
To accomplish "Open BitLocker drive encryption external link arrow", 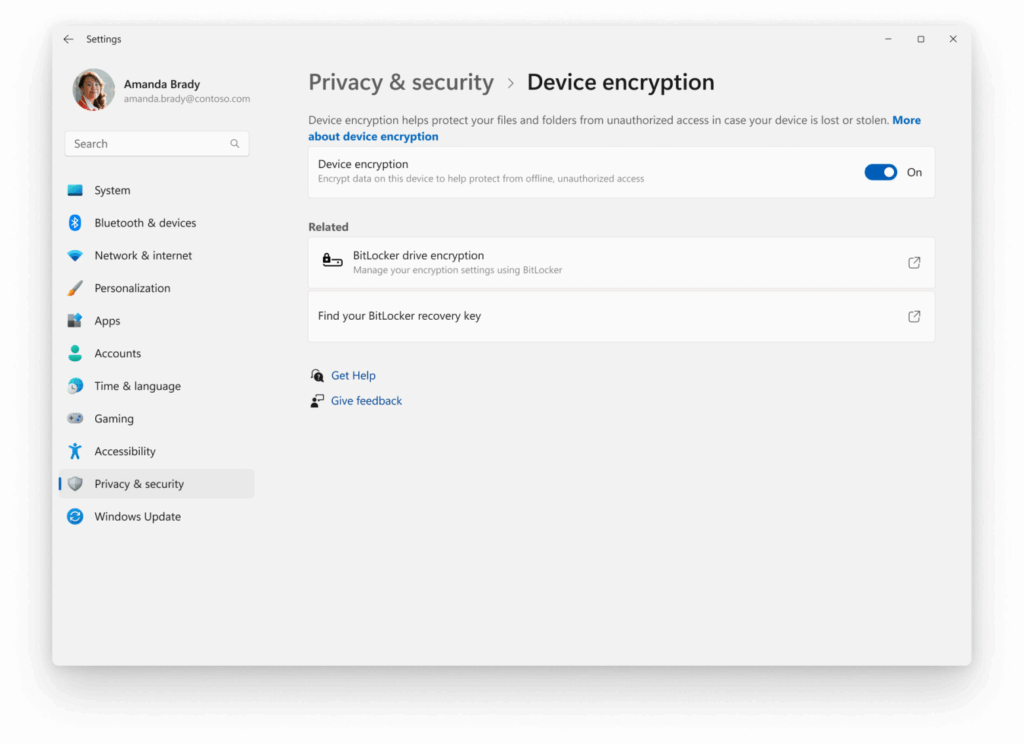I will click(x=914, y=262).
